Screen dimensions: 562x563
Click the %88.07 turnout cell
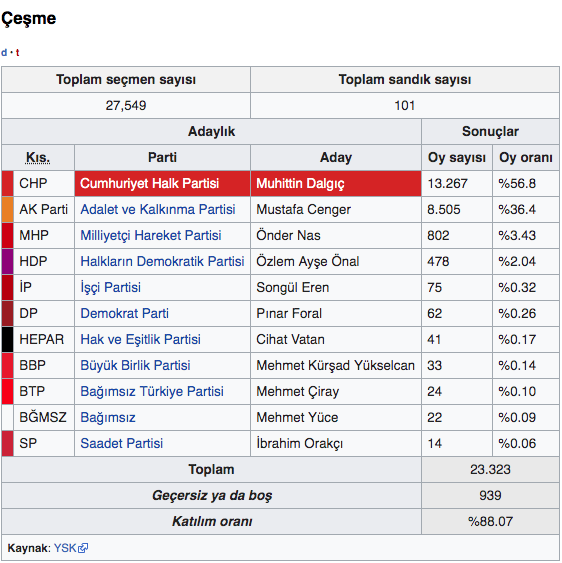coord(490,521)
